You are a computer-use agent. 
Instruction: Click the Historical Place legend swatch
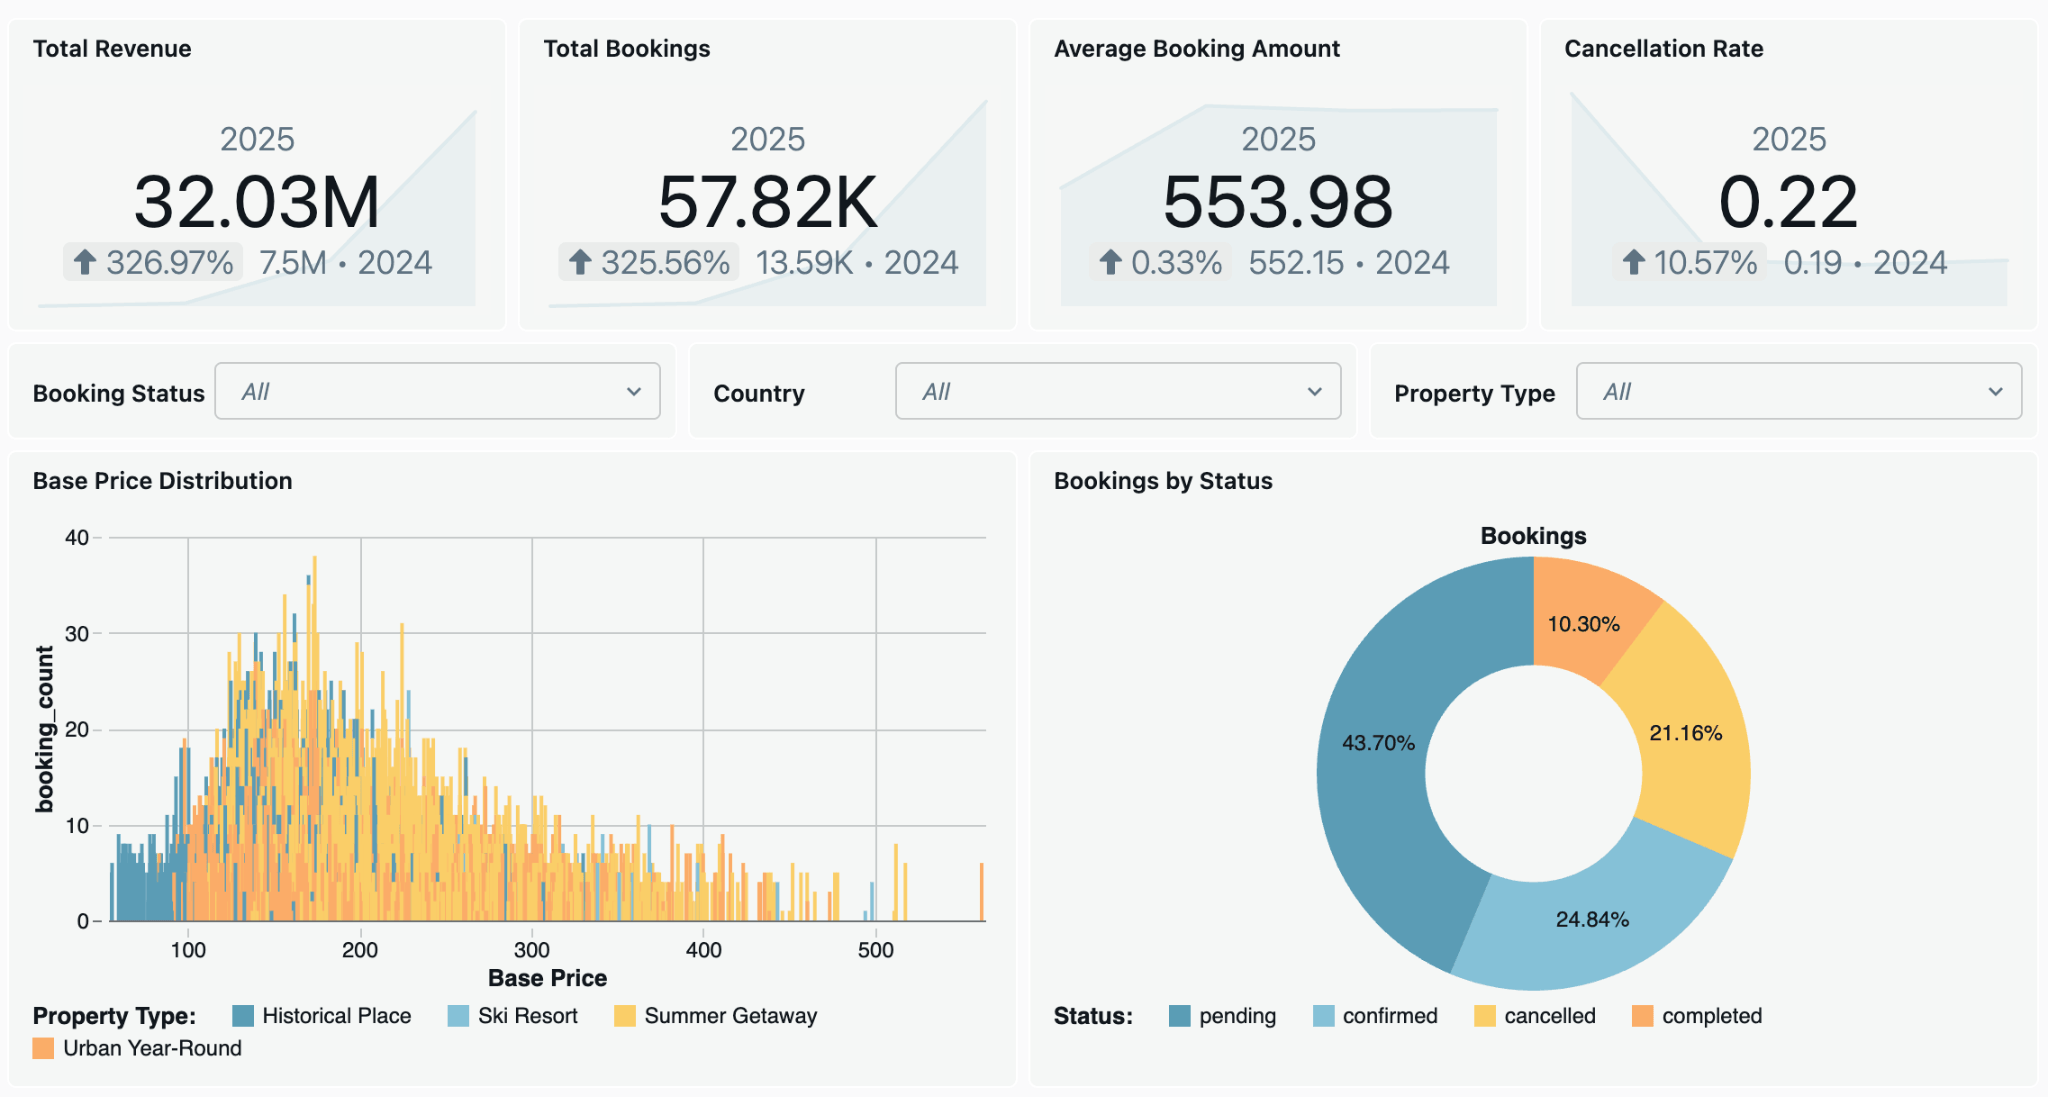pos(243,1016)
